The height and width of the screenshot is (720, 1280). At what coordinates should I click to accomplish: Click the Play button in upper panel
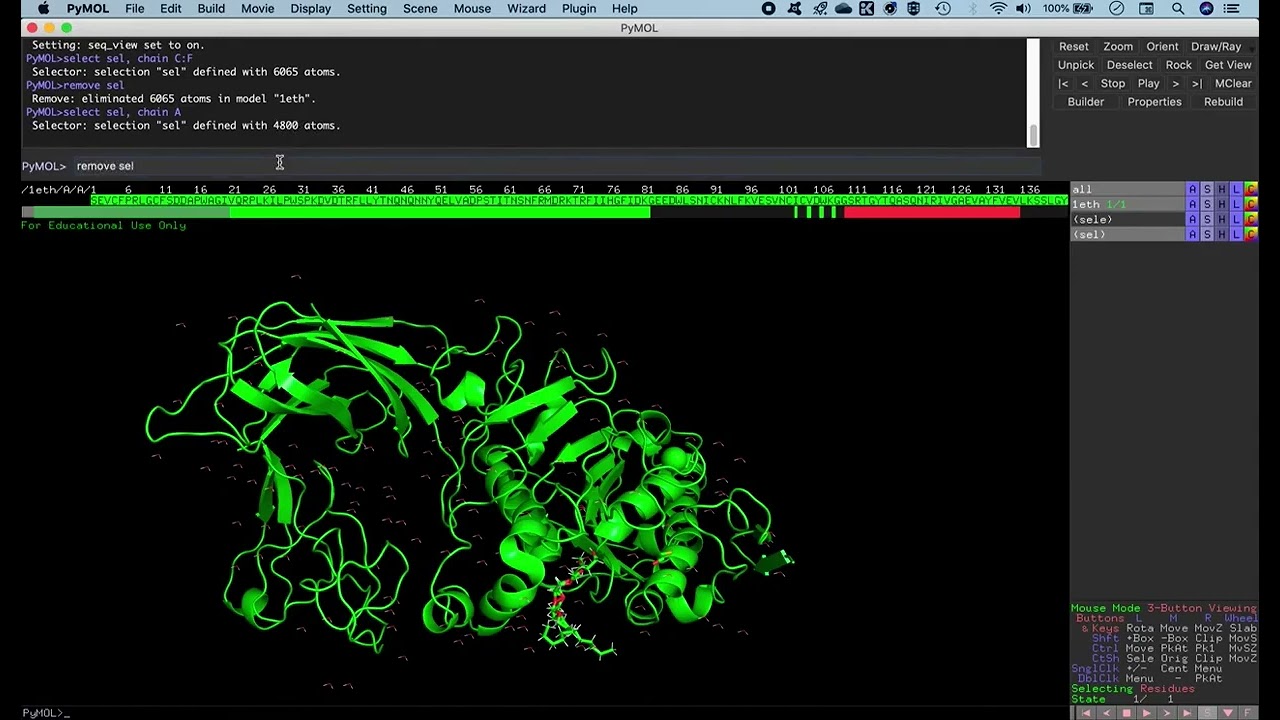[1148, 84]
